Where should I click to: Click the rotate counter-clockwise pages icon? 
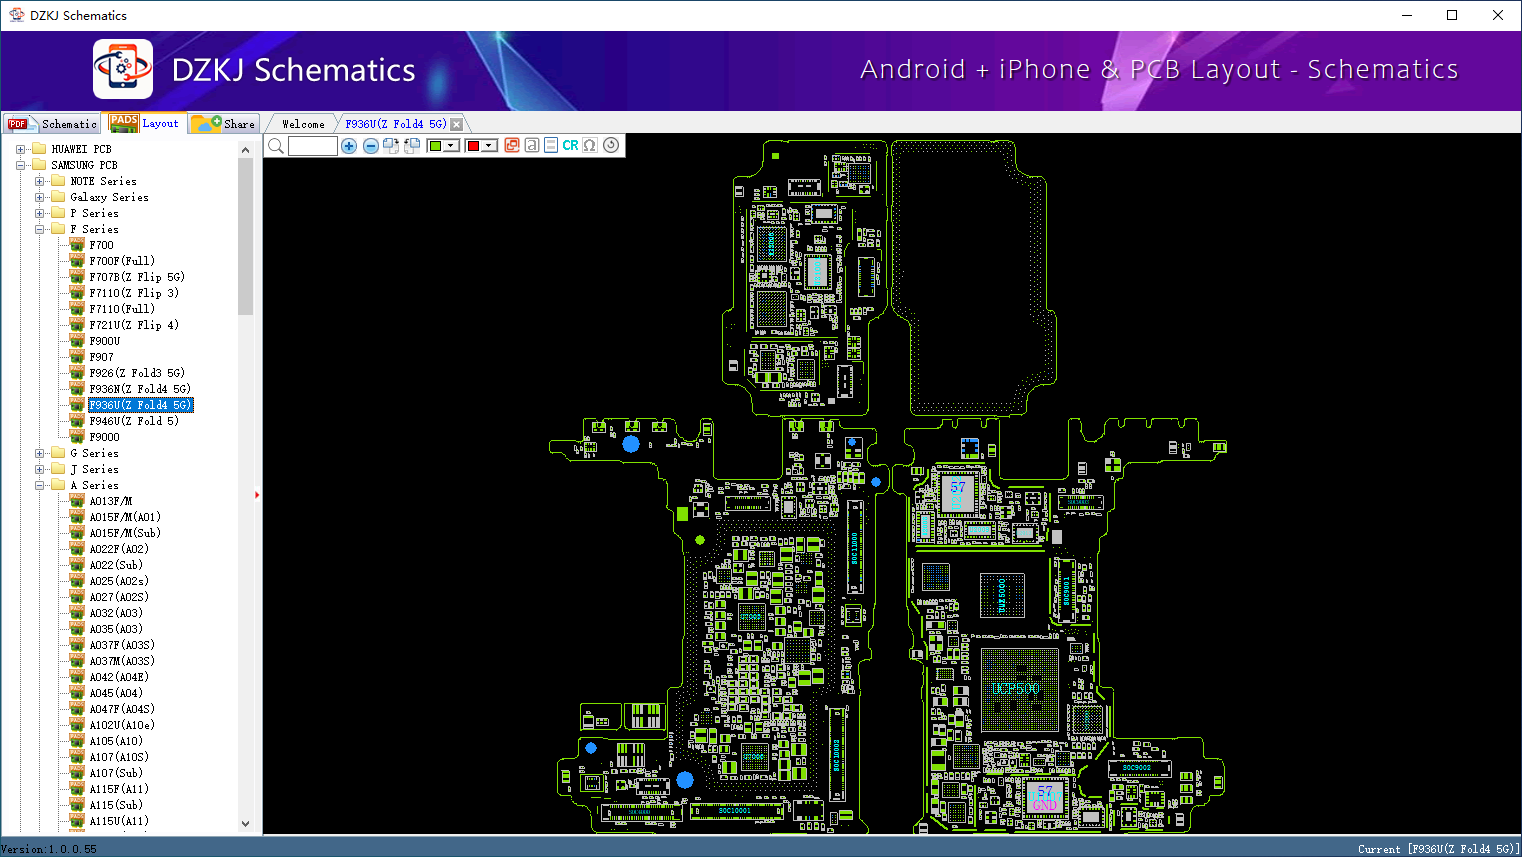[411, 146]
